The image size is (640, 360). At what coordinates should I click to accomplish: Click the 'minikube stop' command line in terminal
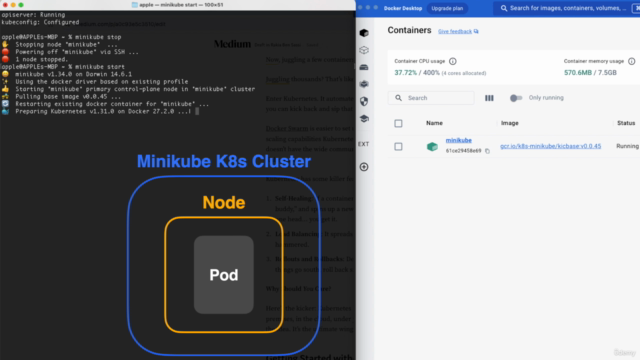tap(61, 37)
